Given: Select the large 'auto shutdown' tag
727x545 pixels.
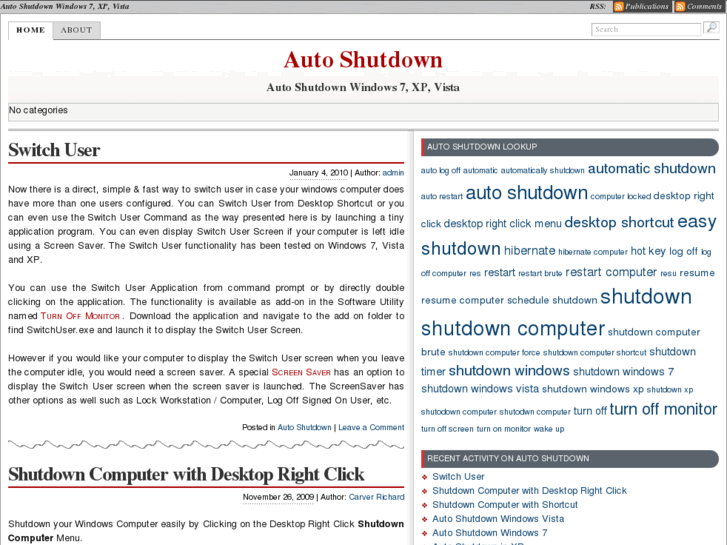Looking at the screenshot, I should click(x=526, y=192).
